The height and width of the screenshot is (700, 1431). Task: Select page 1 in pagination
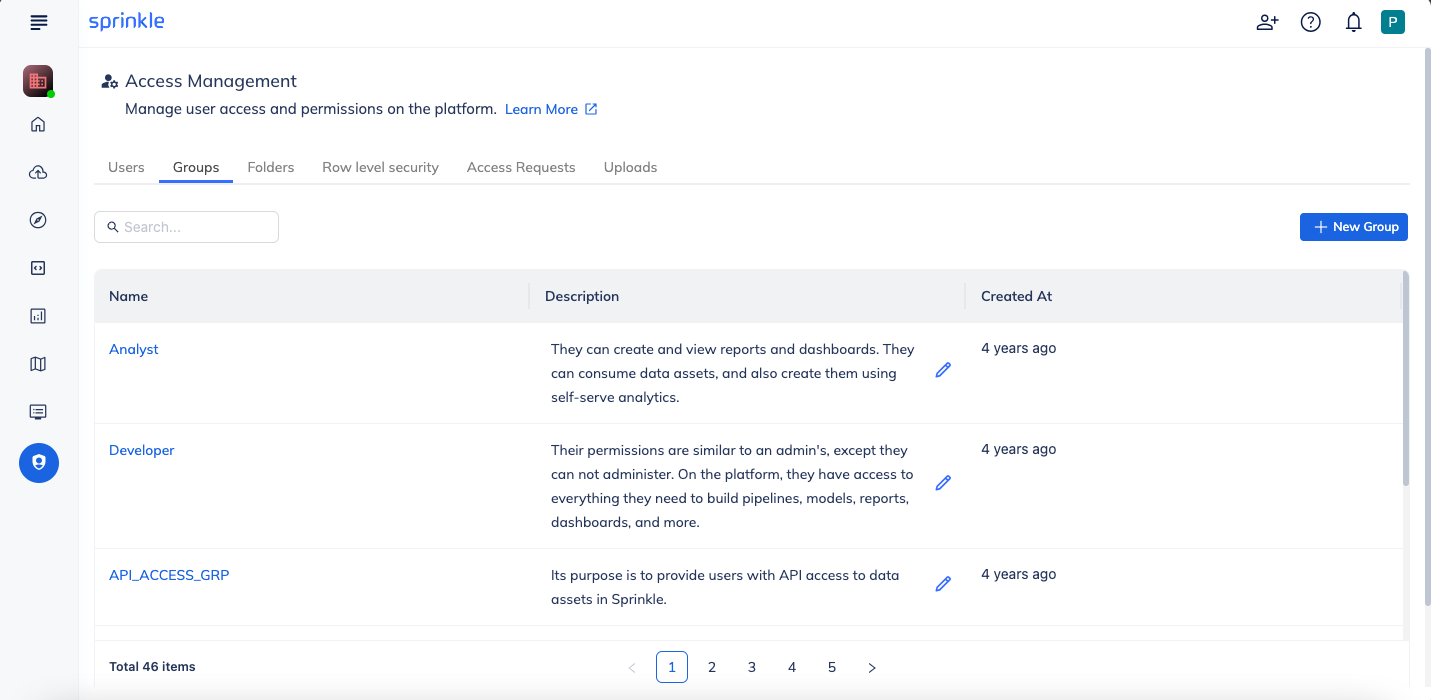(x=672, y=667)
